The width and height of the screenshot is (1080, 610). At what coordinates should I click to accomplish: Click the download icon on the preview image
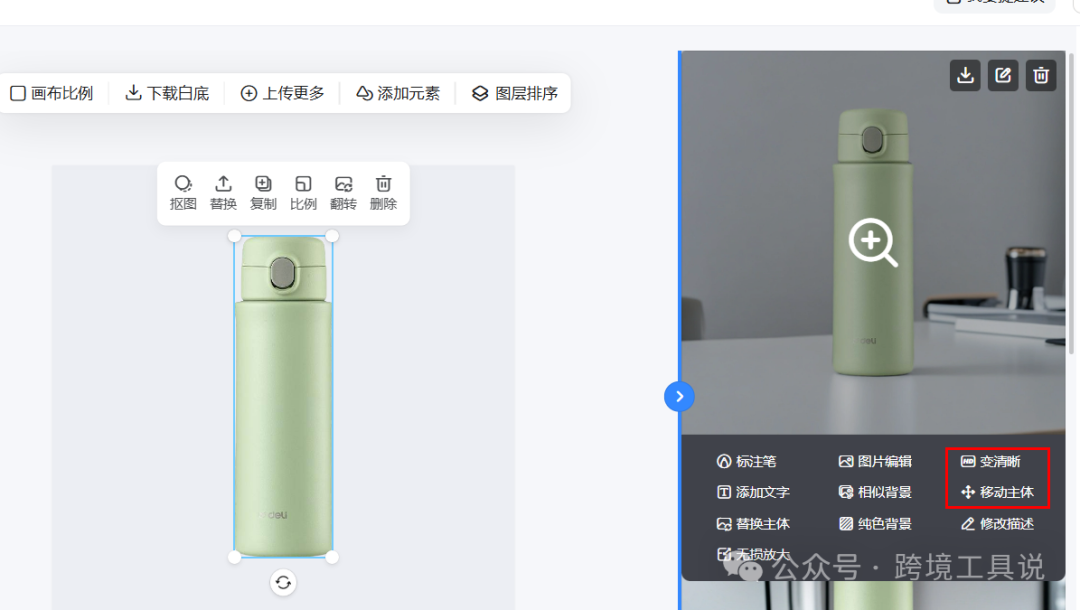click(x=964, y=75)
